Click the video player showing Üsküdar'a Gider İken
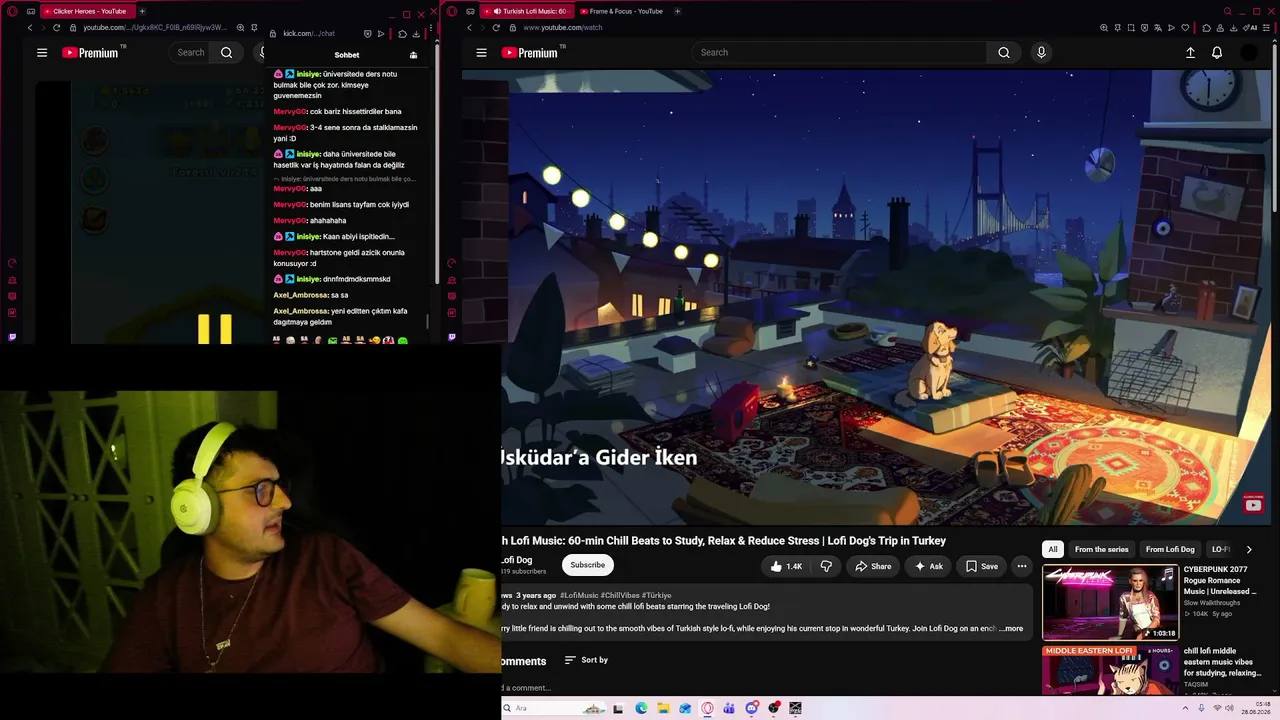 tap(888, 297)
